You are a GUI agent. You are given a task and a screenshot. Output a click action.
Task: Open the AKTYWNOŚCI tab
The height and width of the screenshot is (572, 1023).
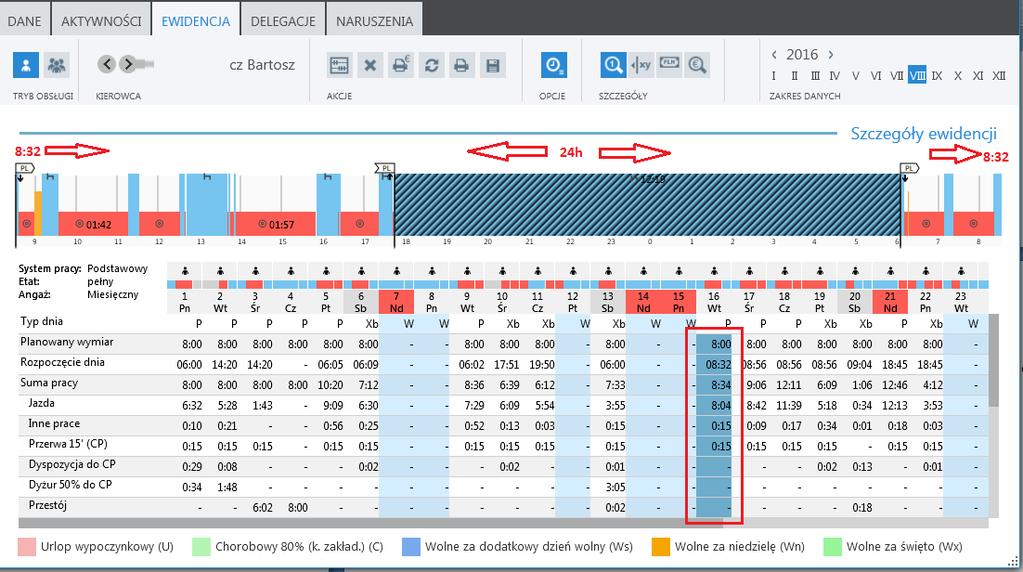(101, 21)
